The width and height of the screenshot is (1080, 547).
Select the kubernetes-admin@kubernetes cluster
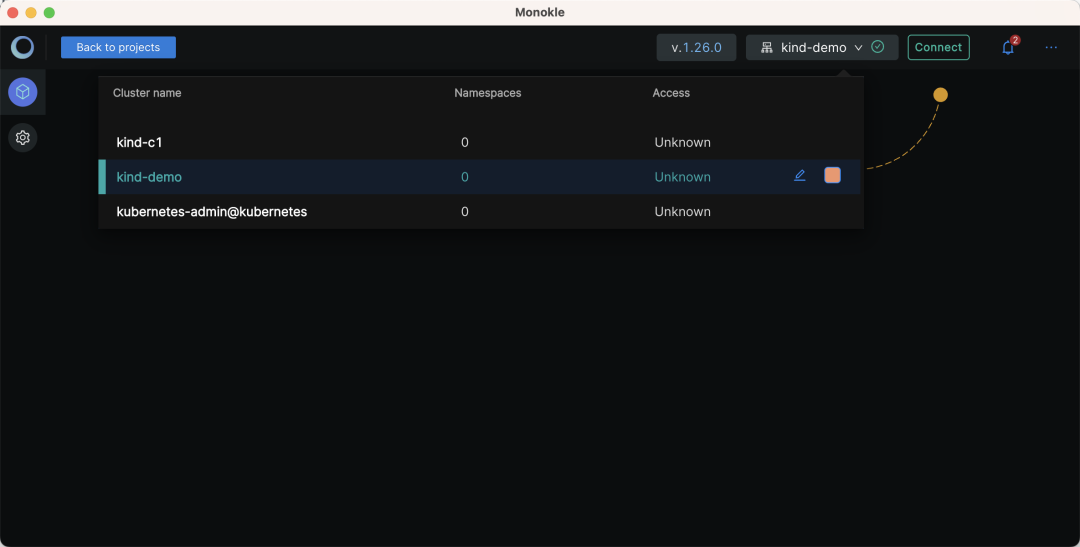481,211
